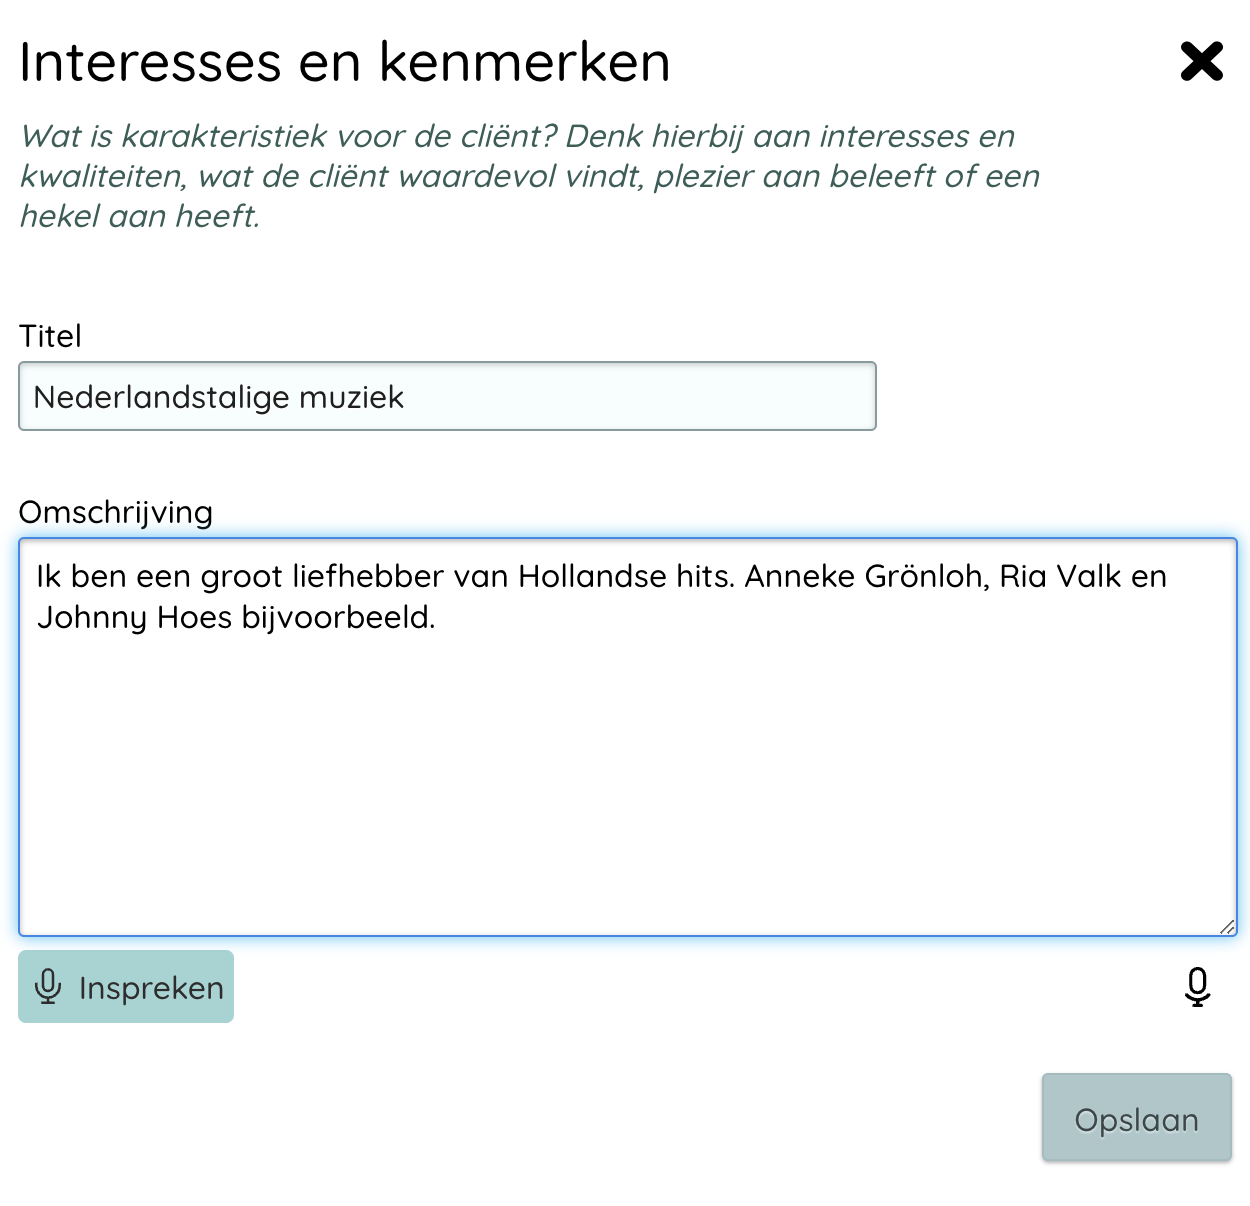Screen dimensions: 1250x1206
Task: Place cursor on 'Johnny Hoes' in description
Action: (134, 617)
